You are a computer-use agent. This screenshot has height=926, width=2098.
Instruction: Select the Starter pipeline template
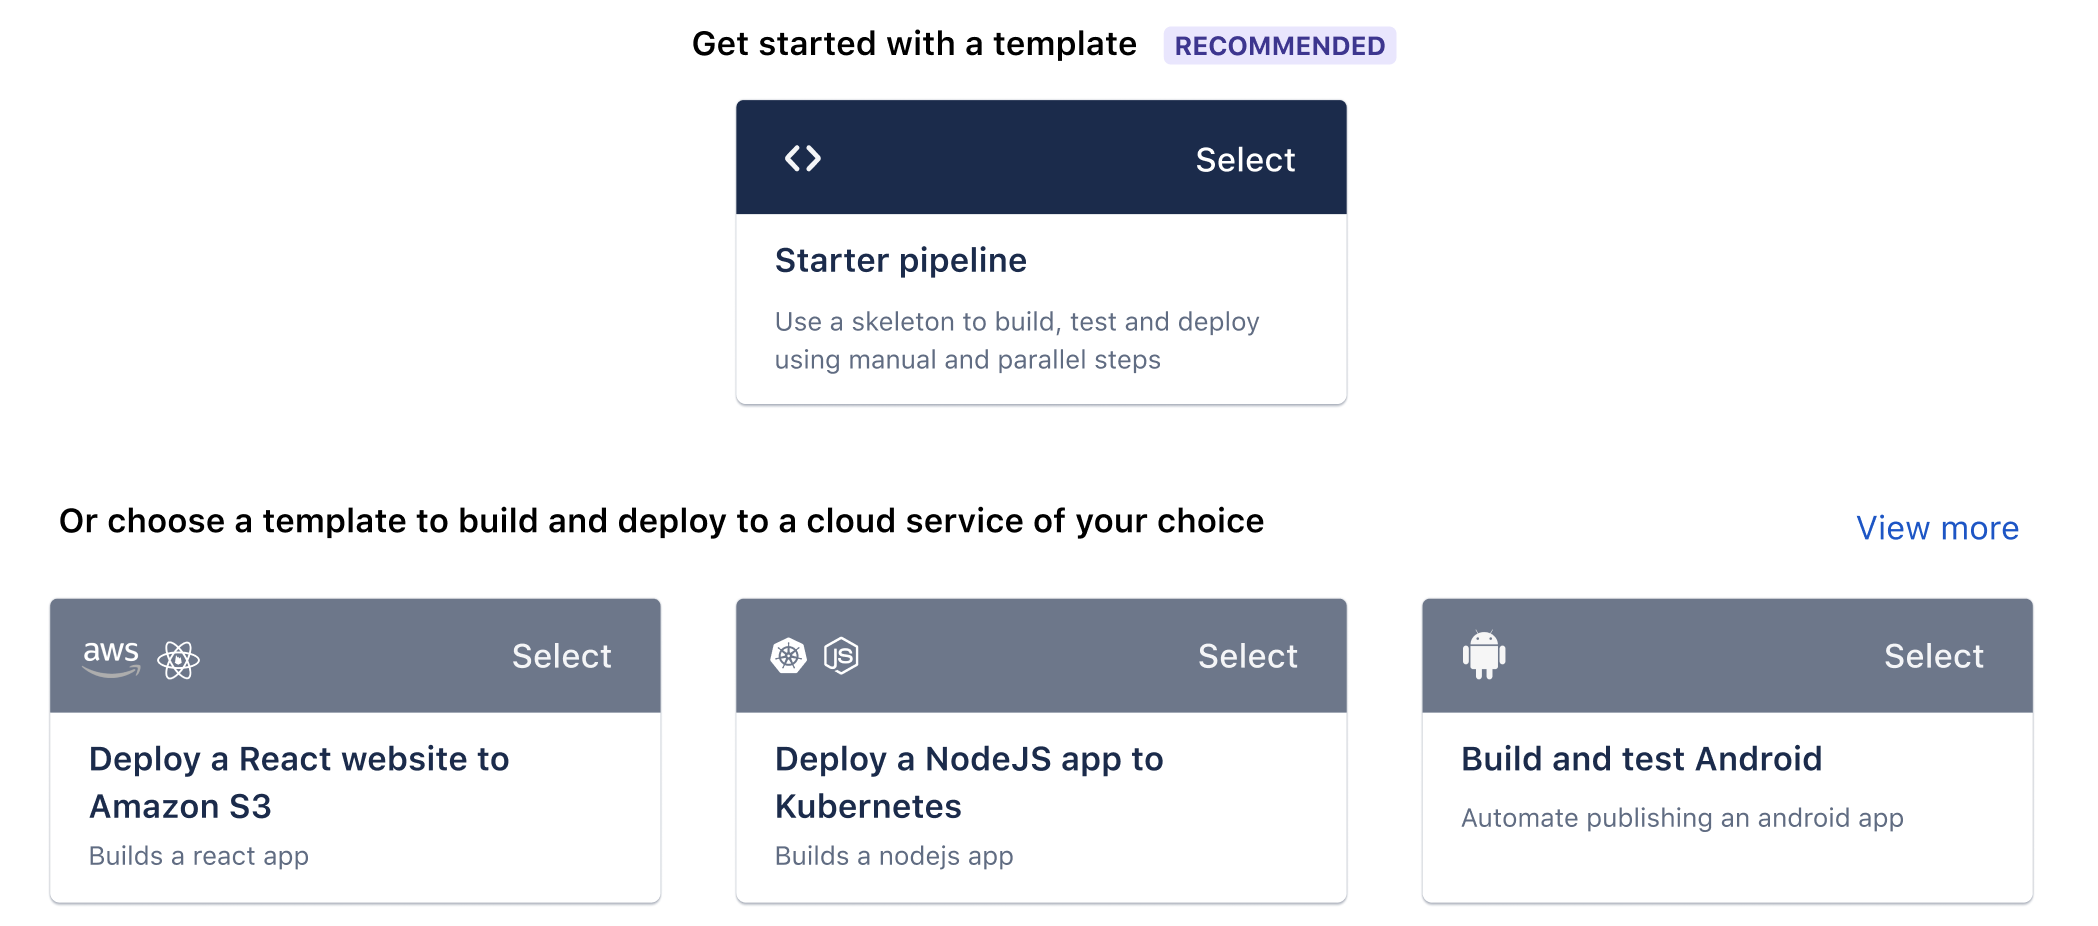pos(1245,160)
